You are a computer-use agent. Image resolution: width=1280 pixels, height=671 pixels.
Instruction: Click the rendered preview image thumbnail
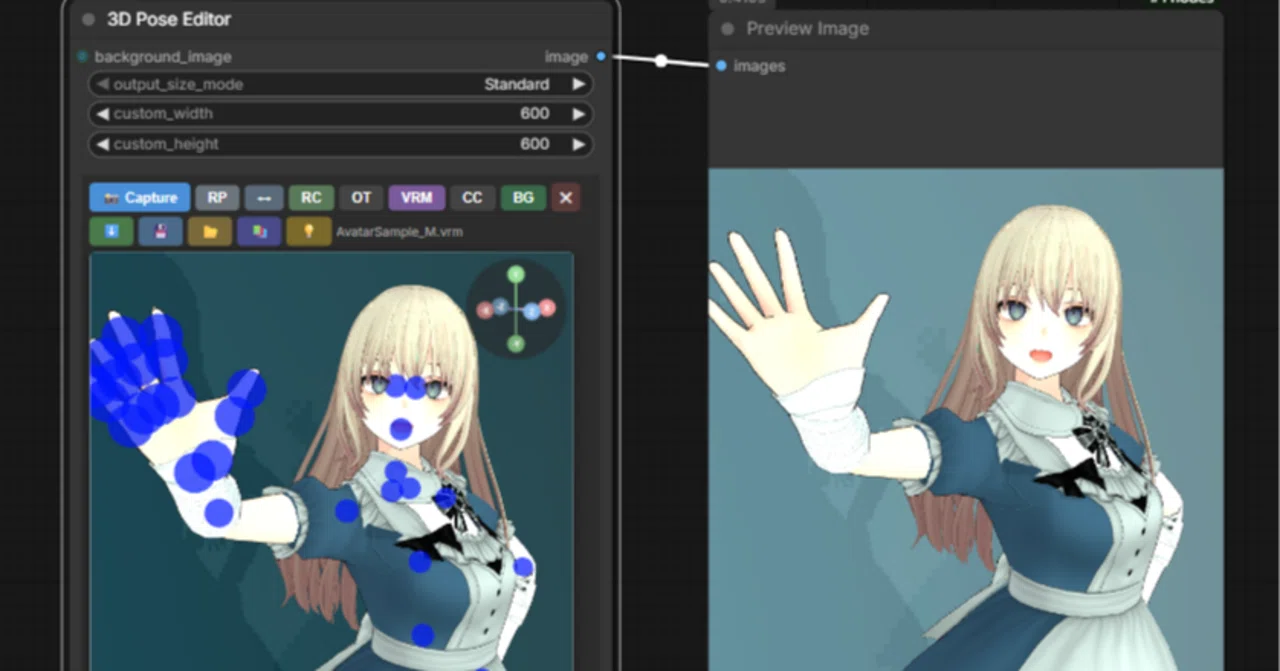[x=966, y=419]
